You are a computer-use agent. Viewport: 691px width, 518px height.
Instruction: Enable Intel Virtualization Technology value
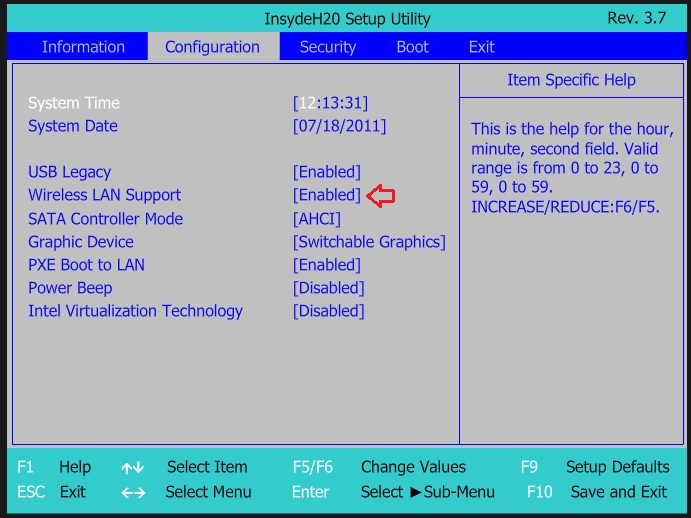pyautogui.click(x=328, y=311)
